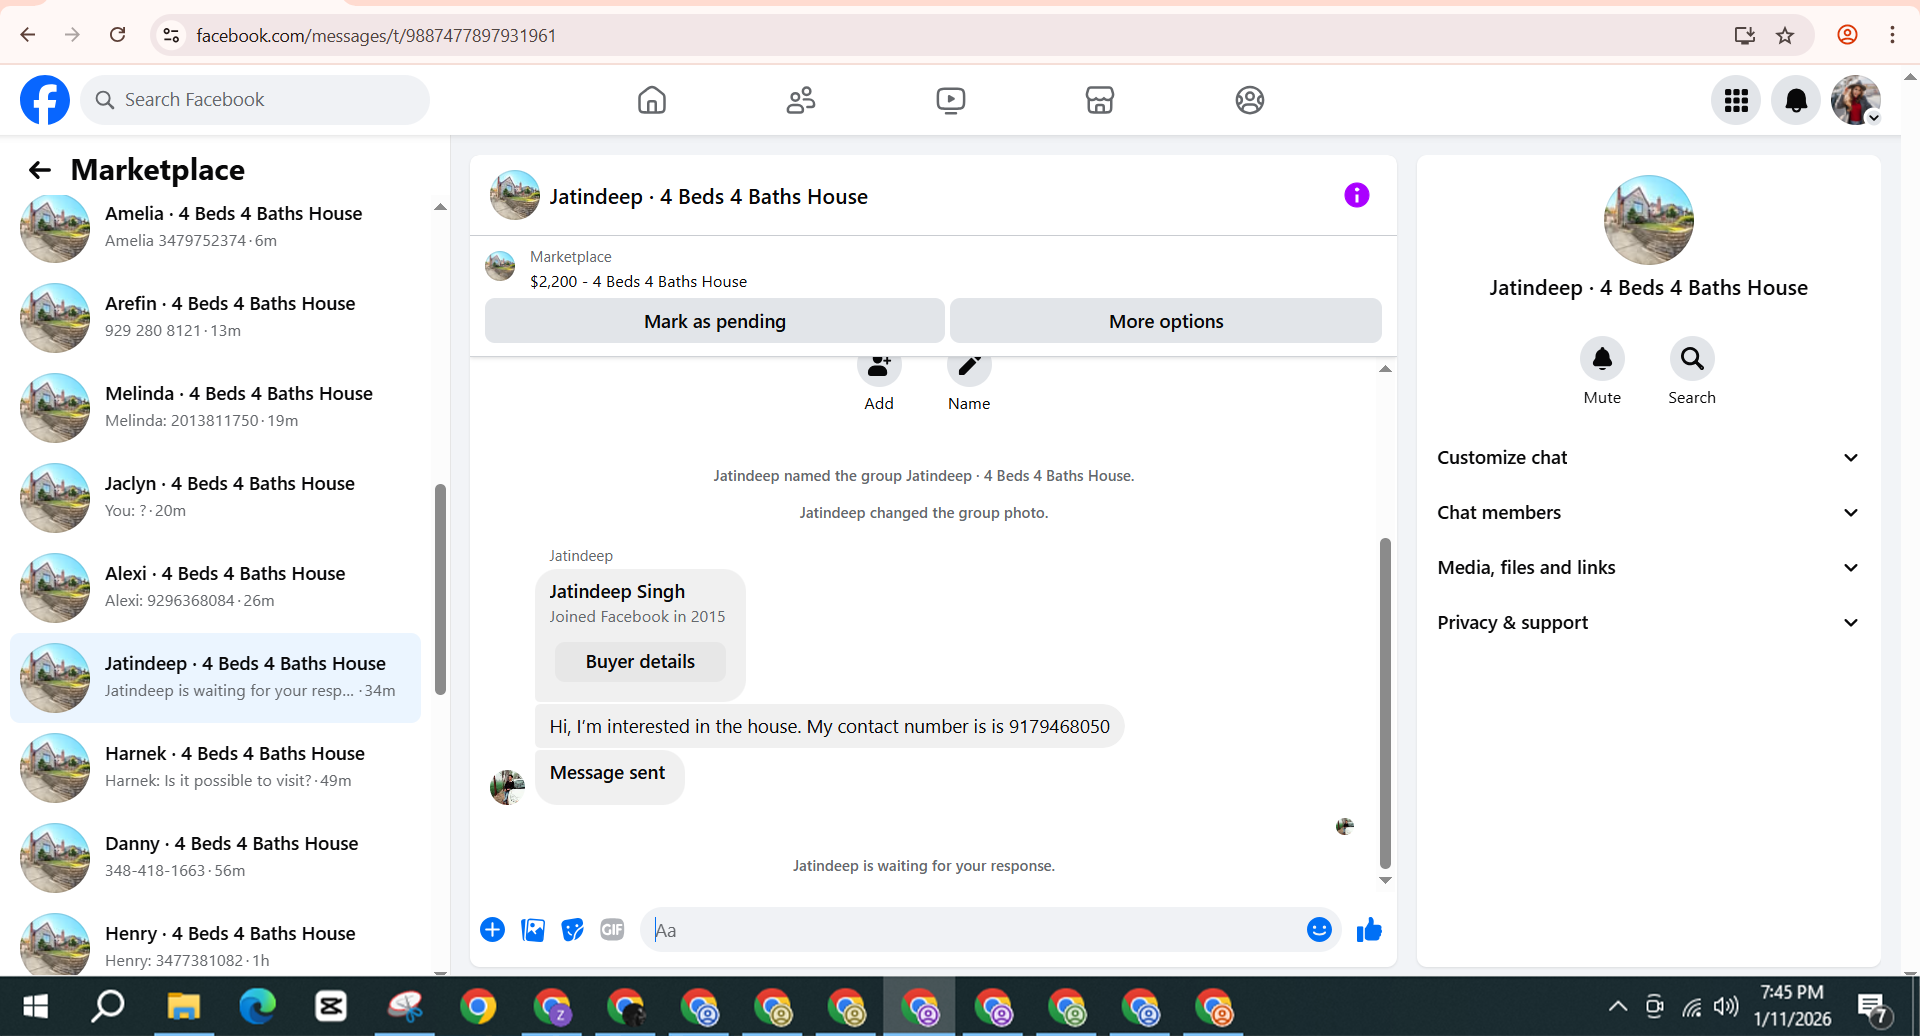Open the Windows Start menu
The height and width of the screenshot is (1036, 1920).
(36, 1006)
